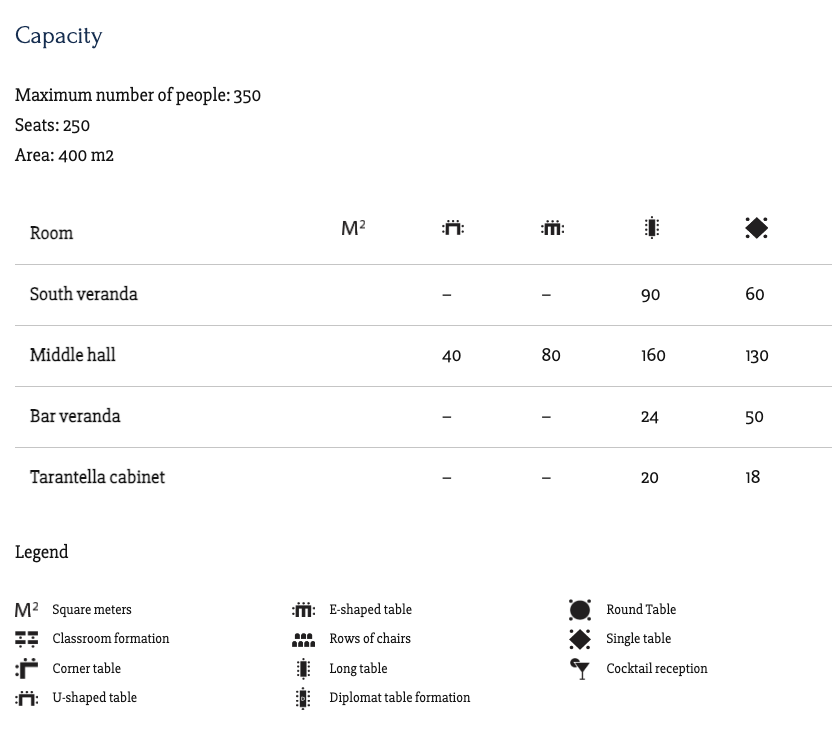
Task: Click the Single table diamond icon in header
Action: point(756,228)
